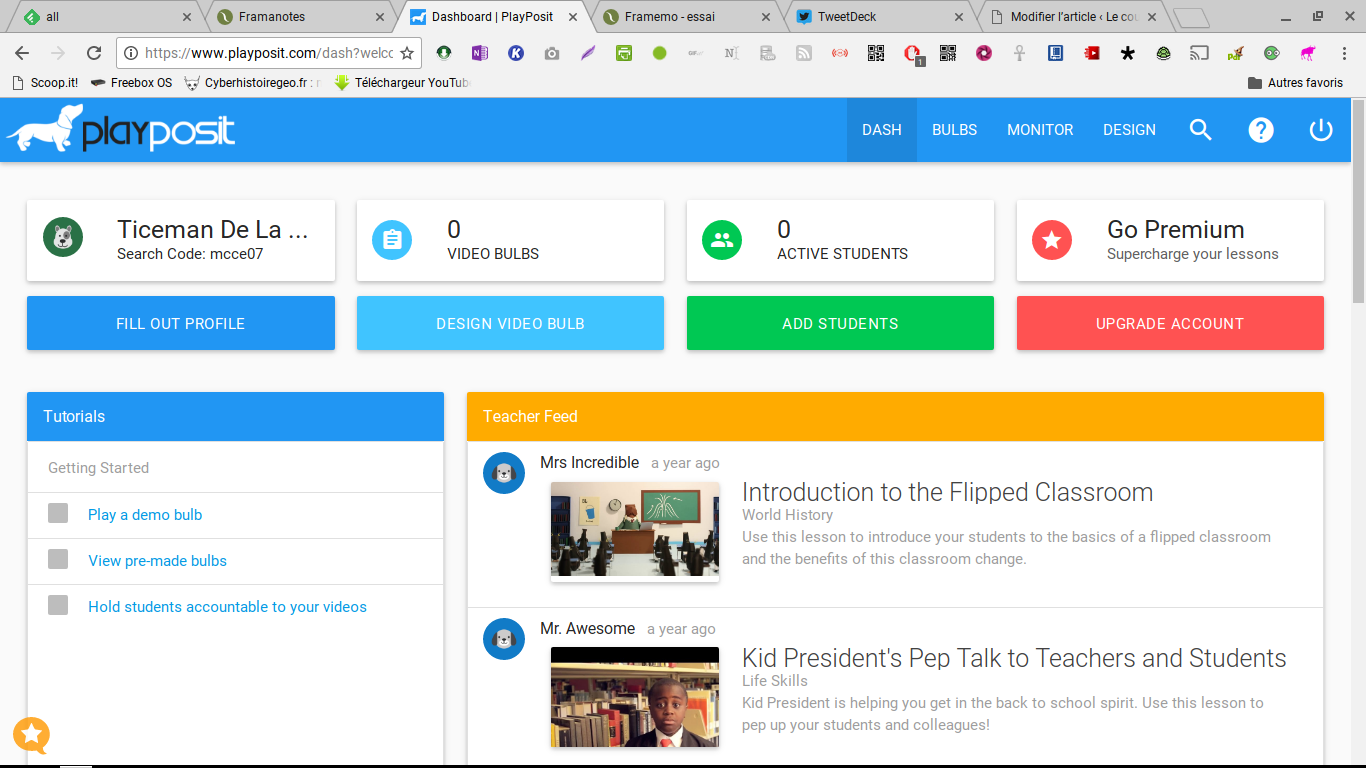Open the search magnifier in PlayPosit header
1366x768 pixels.
click(x=1200, y=130)
